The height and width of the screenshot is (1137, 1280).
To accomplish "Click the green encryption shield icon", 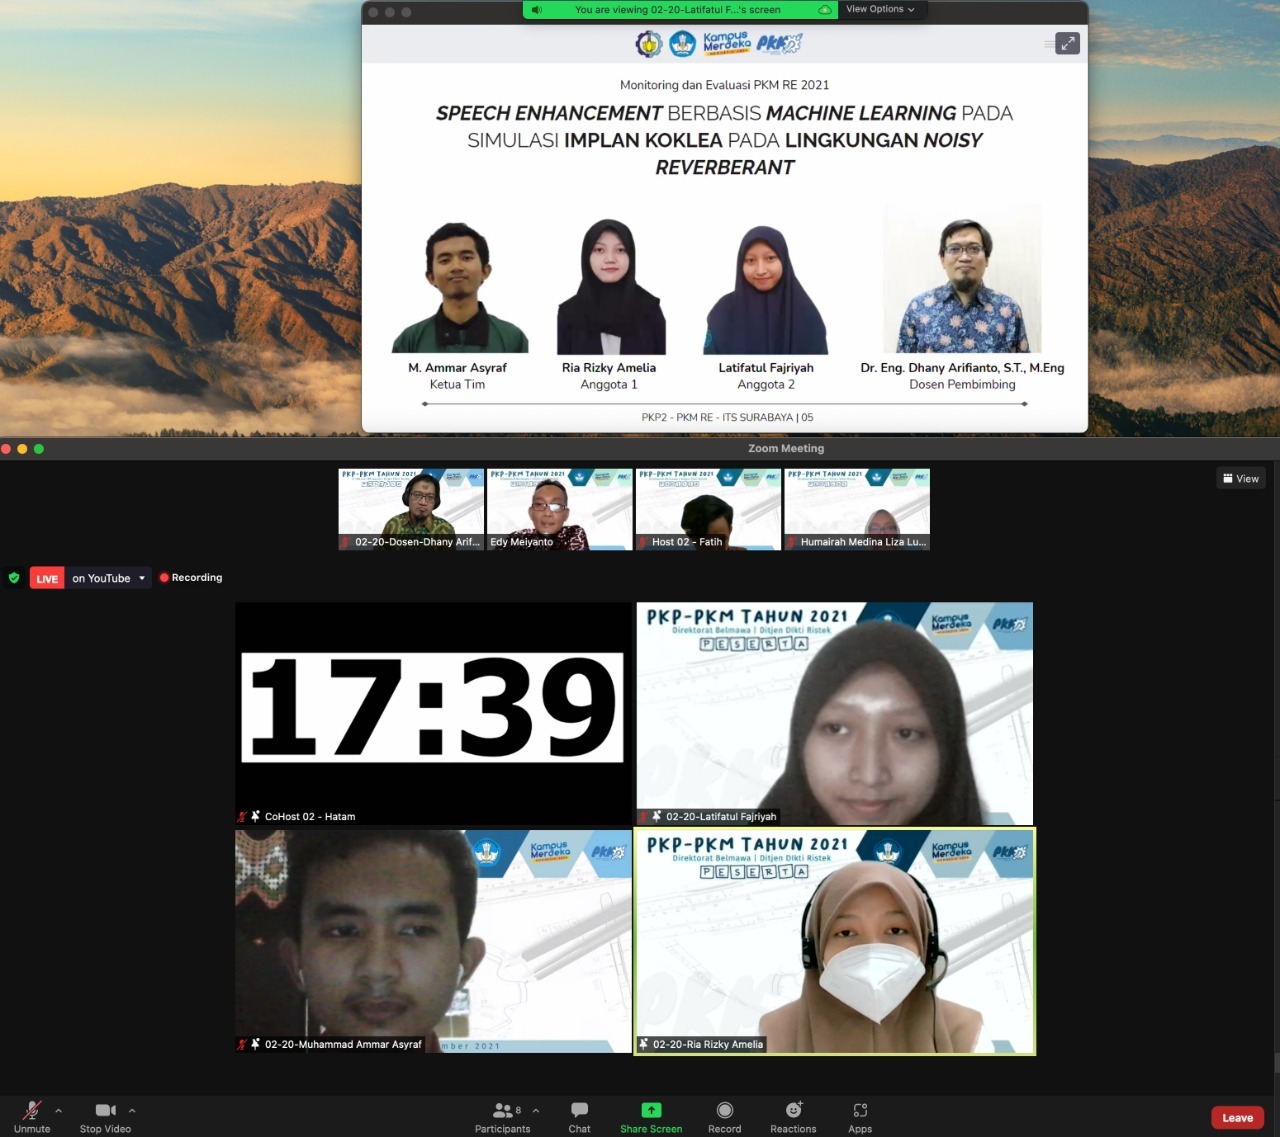I will pos(14,578).
